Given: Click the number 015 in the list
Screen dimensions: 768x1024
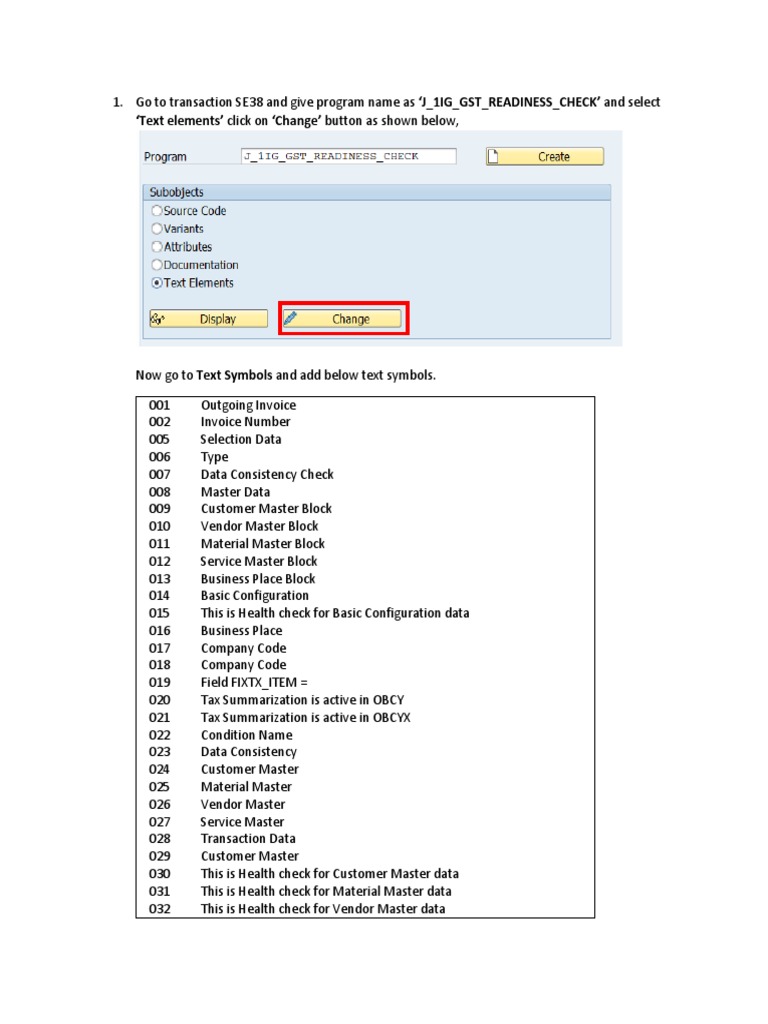Looking at the screenshot, I should pos(159,613).
